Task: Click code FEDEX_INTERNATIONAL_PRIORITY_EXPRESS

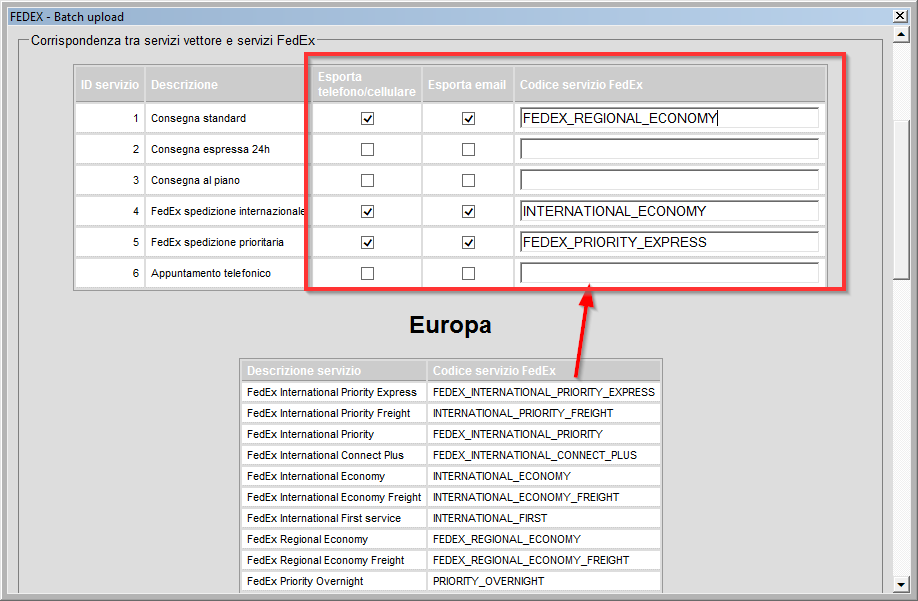Action: point(544,392)
